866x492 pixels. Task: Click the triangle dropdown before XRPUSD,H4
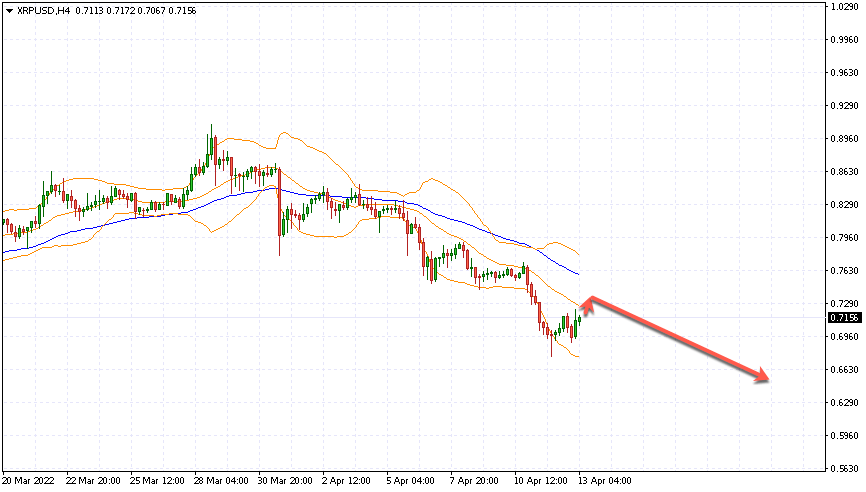[x=9, y=10]
